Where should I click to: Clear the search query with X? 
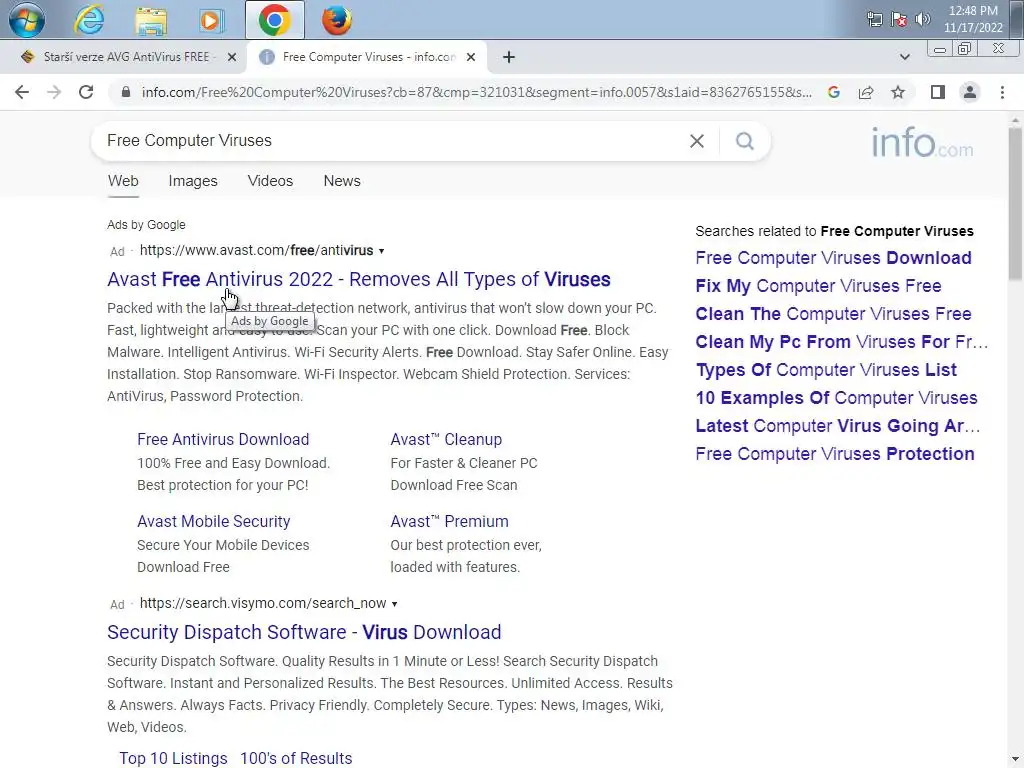[697, 141]
